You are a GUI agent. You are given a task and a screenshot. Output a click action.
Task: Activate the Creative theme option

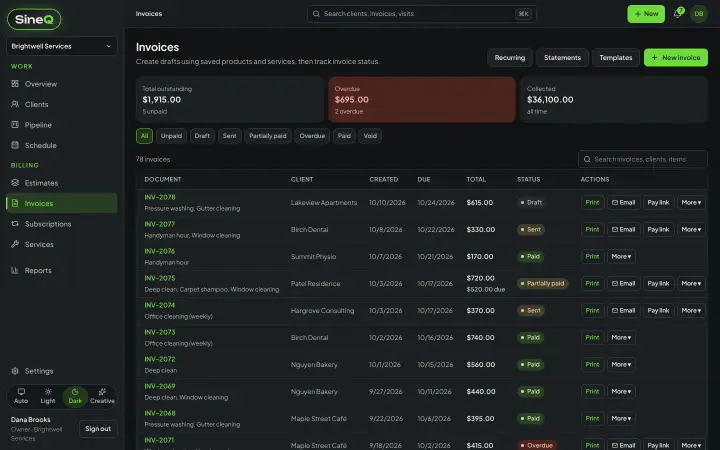tap(102, 396)
